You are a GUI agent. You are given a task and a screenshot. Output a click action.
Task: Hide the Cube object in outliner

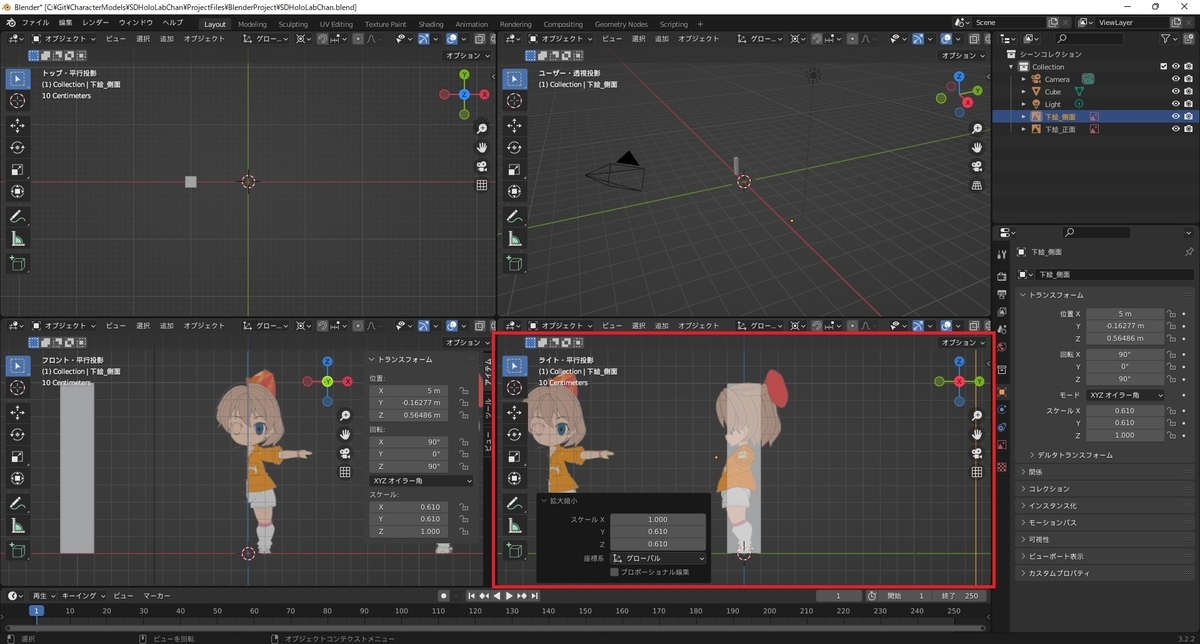(x=1176, y=92)
